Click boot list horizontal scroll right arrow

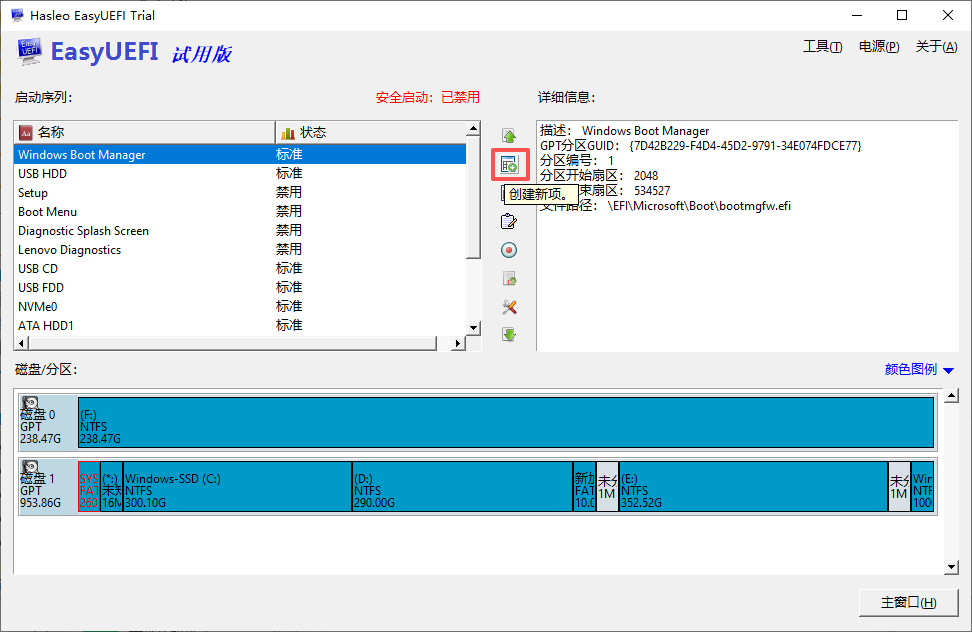coord(458,343)
